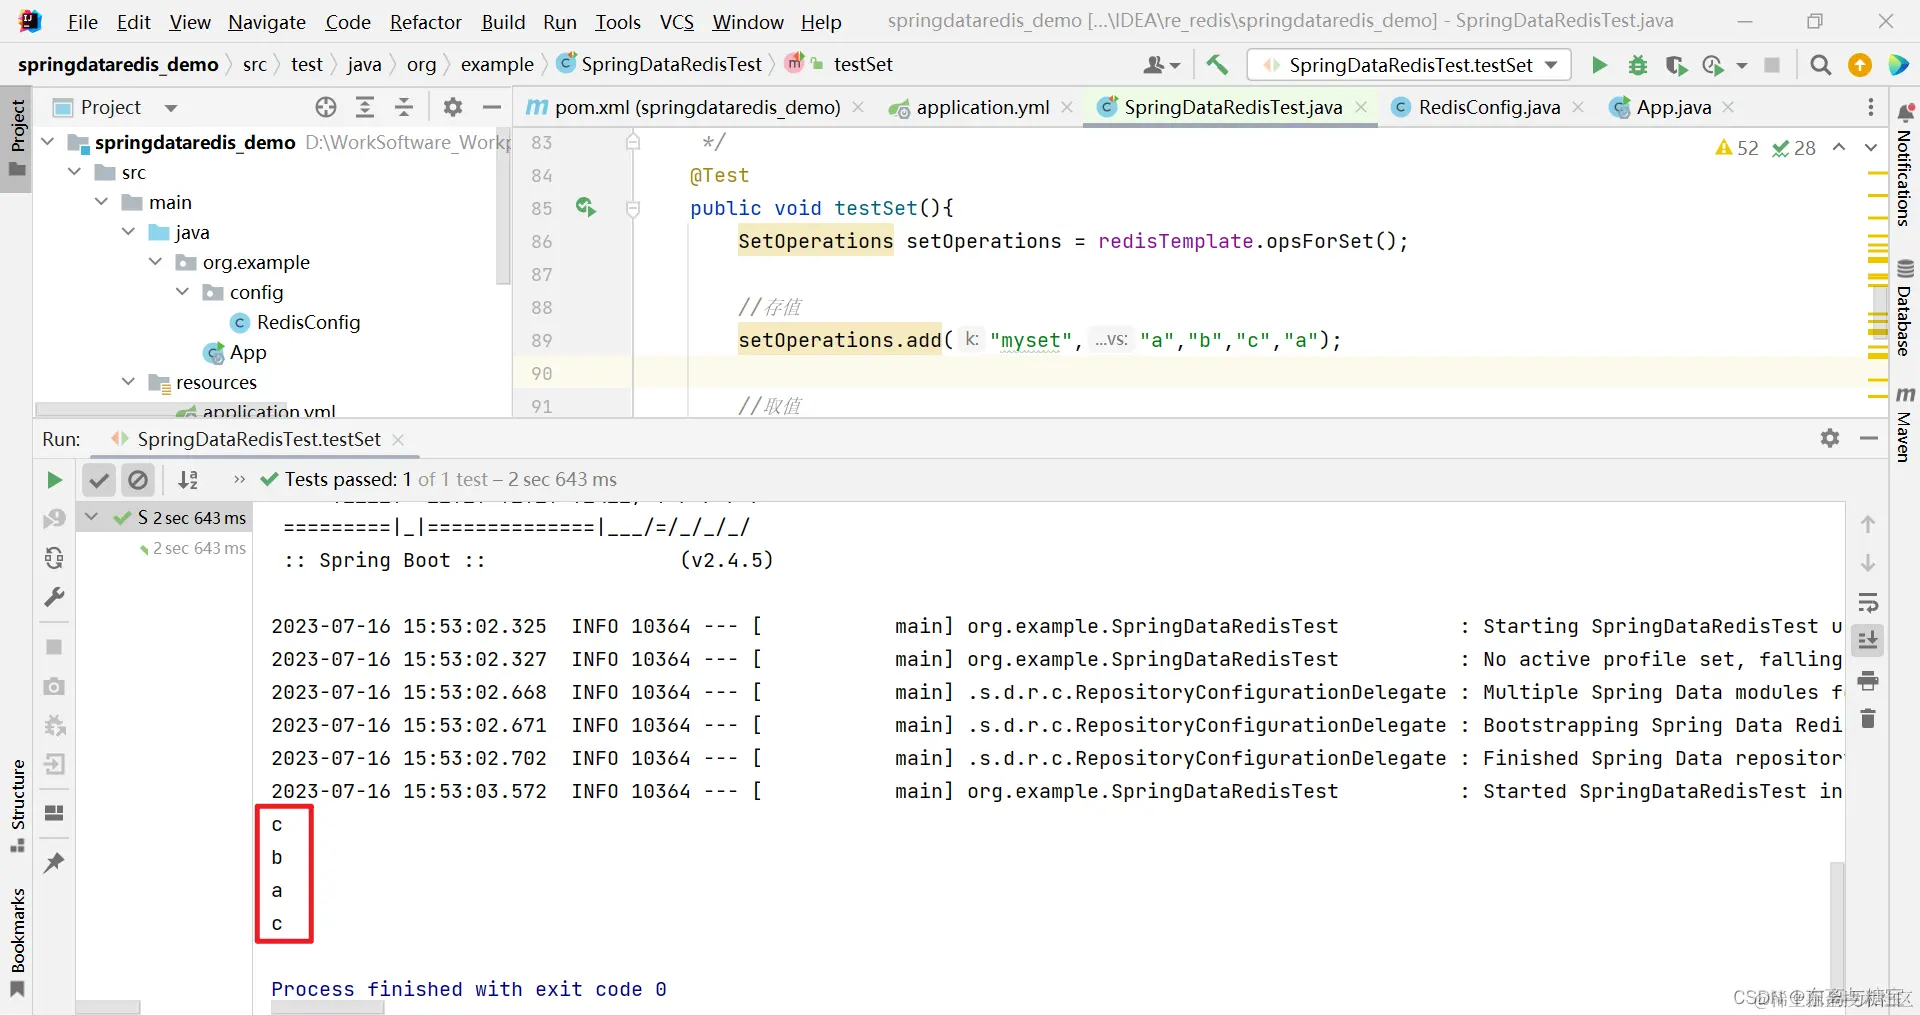This screenshot has height=1016, width=1920.
Task: Click the Project tree vertical scrollbar
Action: (x=504, y=205)
